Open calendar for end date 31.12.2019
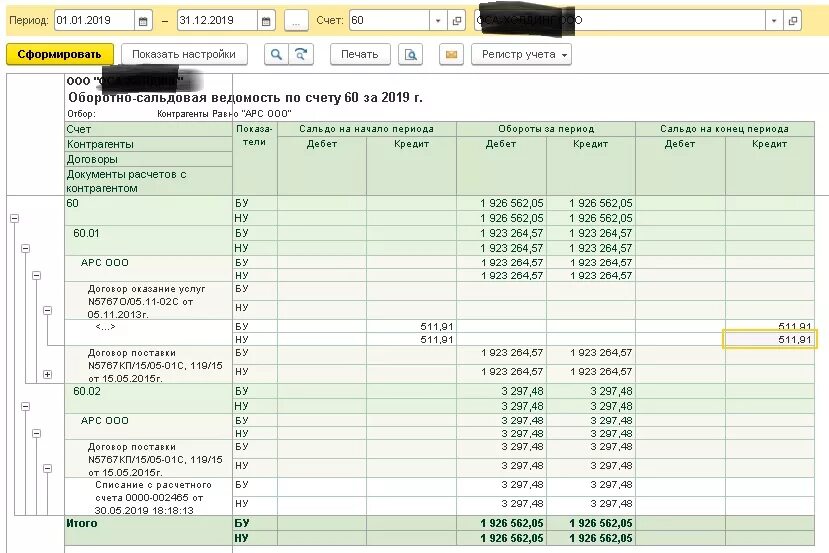This screenshot has height=553, width=829. pos(266,21)
